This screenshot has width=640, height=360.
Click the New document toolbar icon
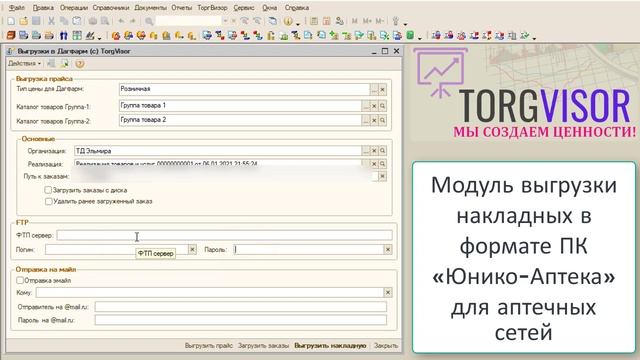coord(11,21)
